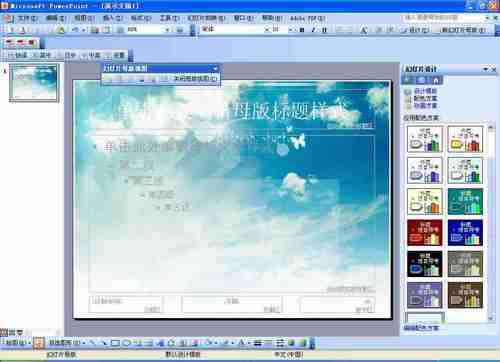Open the 插入 (Insert) menu
The height and width of the screenshot is (362, 500).
pos(112,18)
